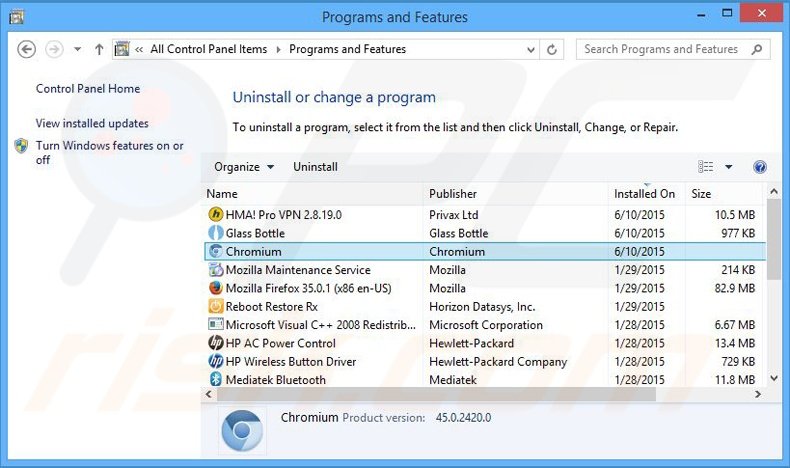Sort by the Publisher column header
790x468 pixels.
click(x=515, y=194)
